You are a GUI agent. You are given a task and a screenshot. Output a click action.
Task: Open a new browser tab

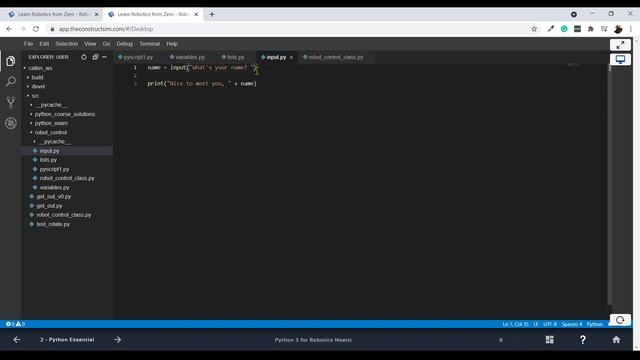click(212, 14)
